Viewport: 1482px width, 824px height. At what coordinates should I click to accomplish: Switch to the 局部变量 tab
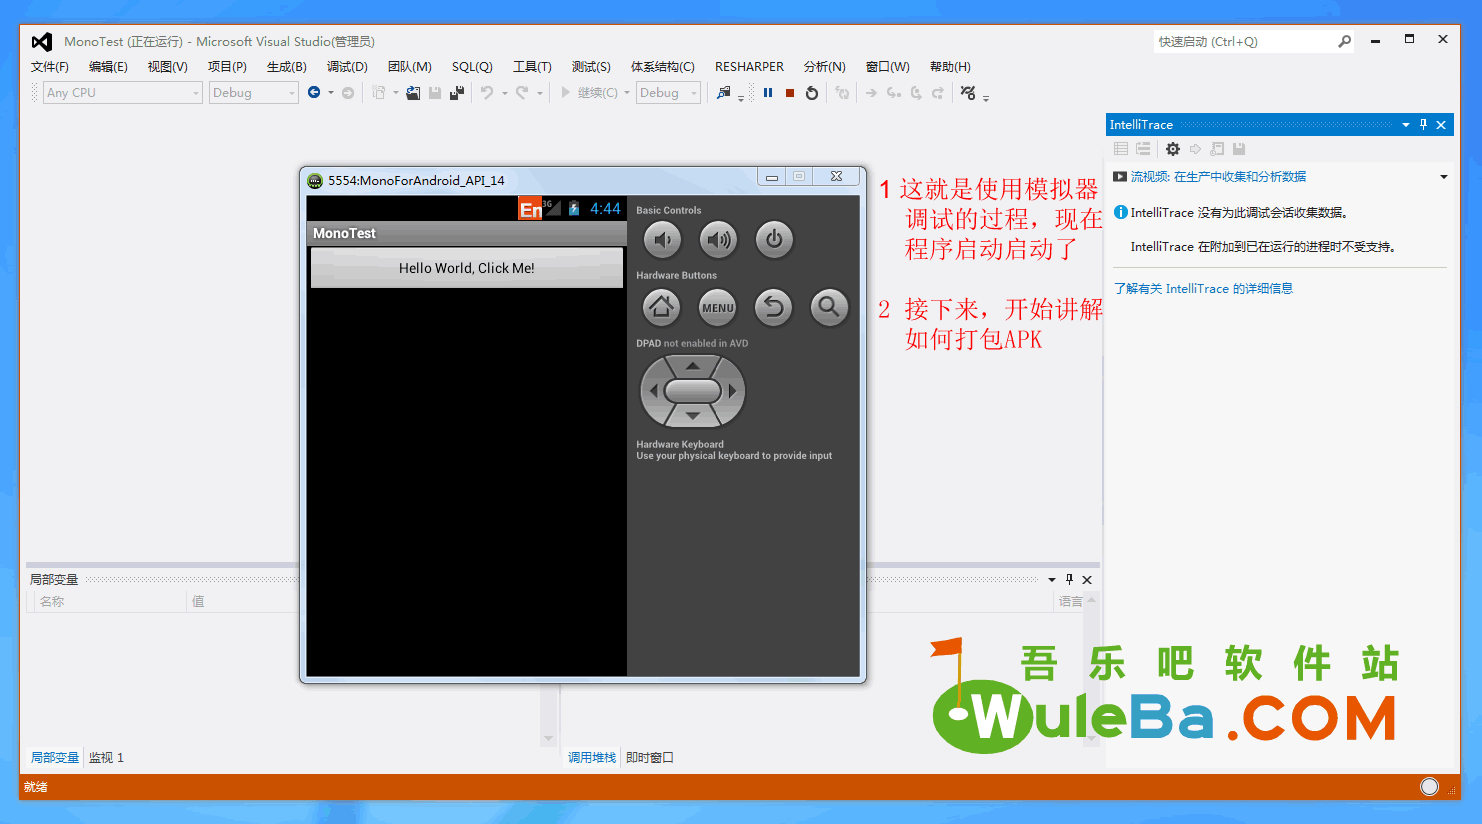54,758
